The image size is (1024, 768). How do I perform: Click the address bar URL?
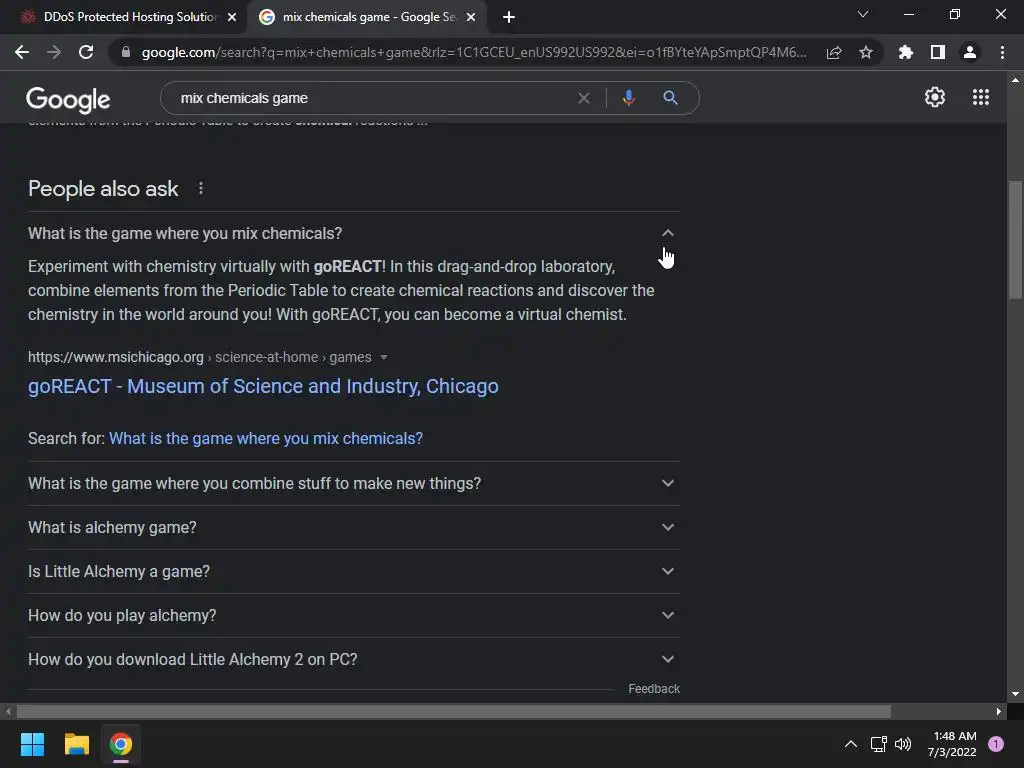coord(473,52)
